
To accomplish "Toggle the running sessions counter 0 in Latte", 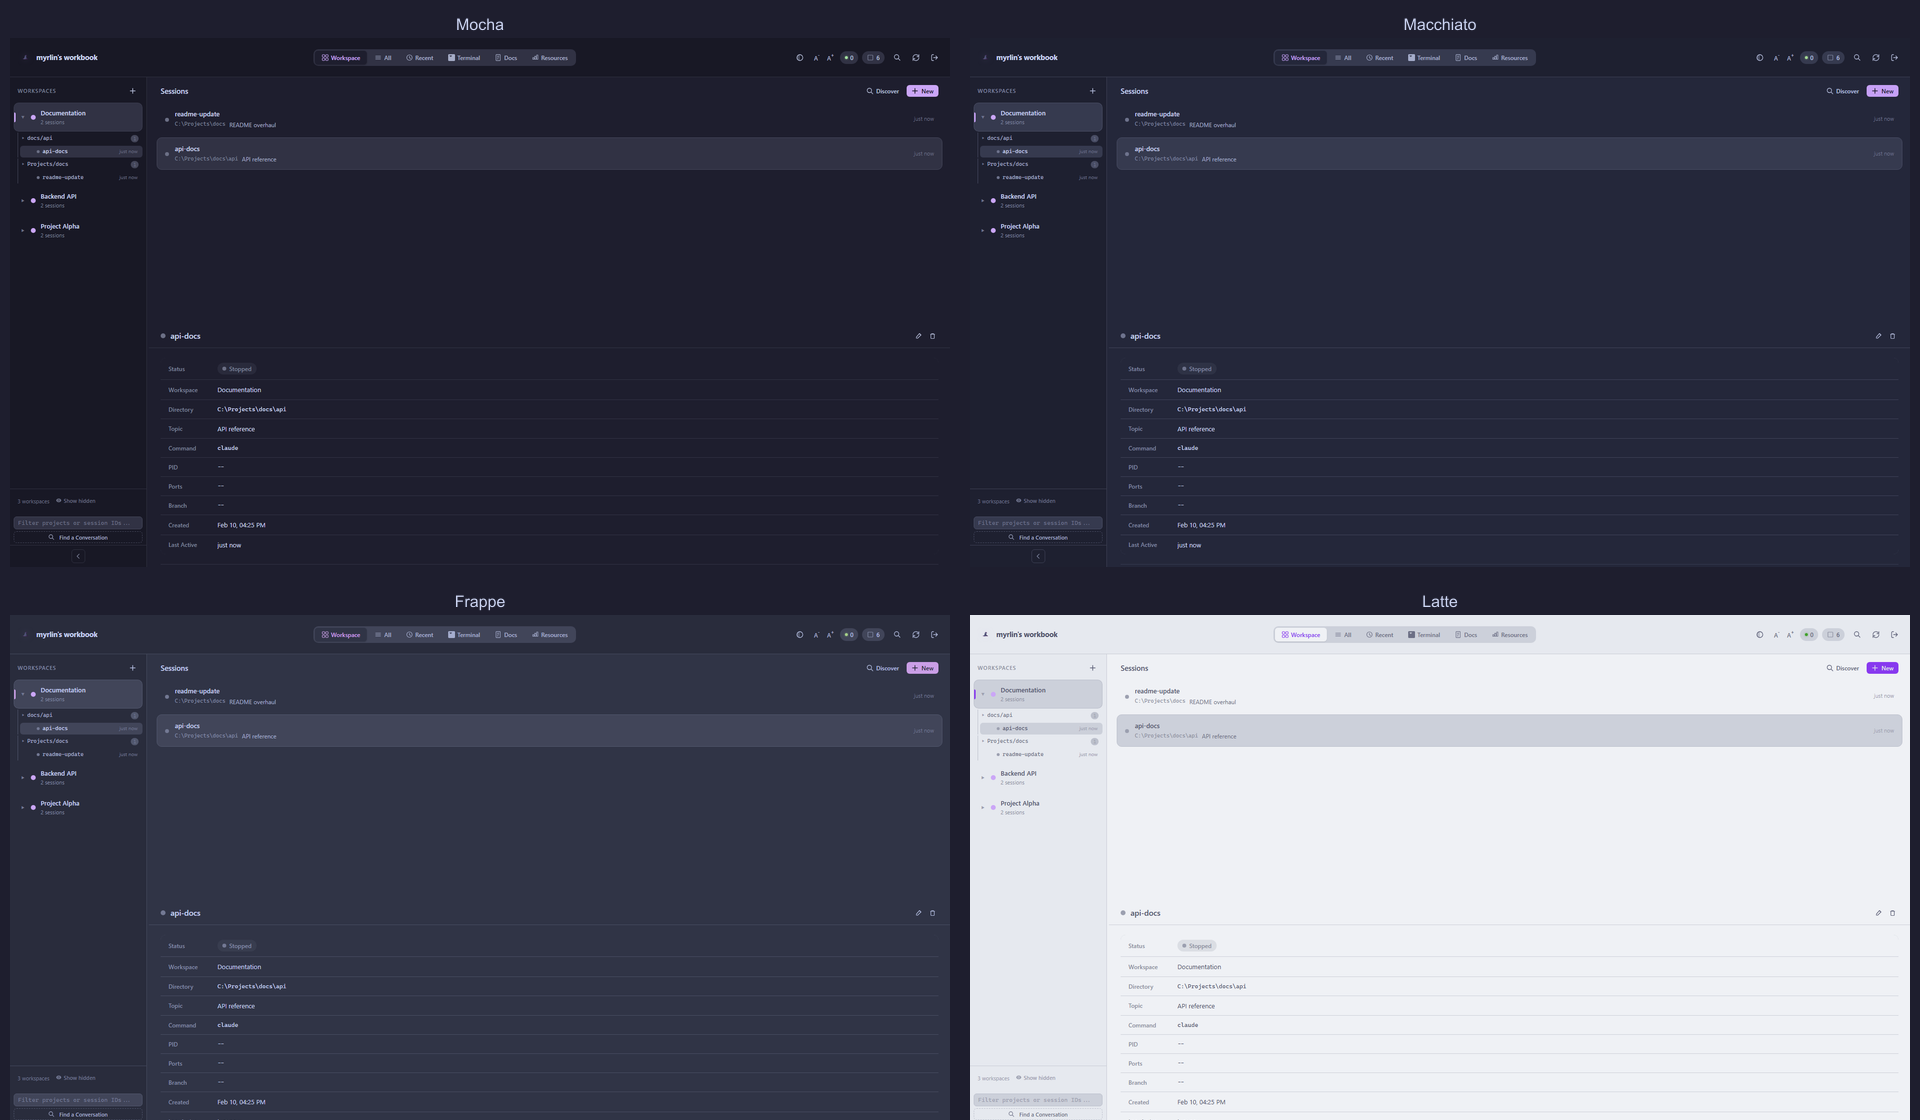I will coord(1809,635).
